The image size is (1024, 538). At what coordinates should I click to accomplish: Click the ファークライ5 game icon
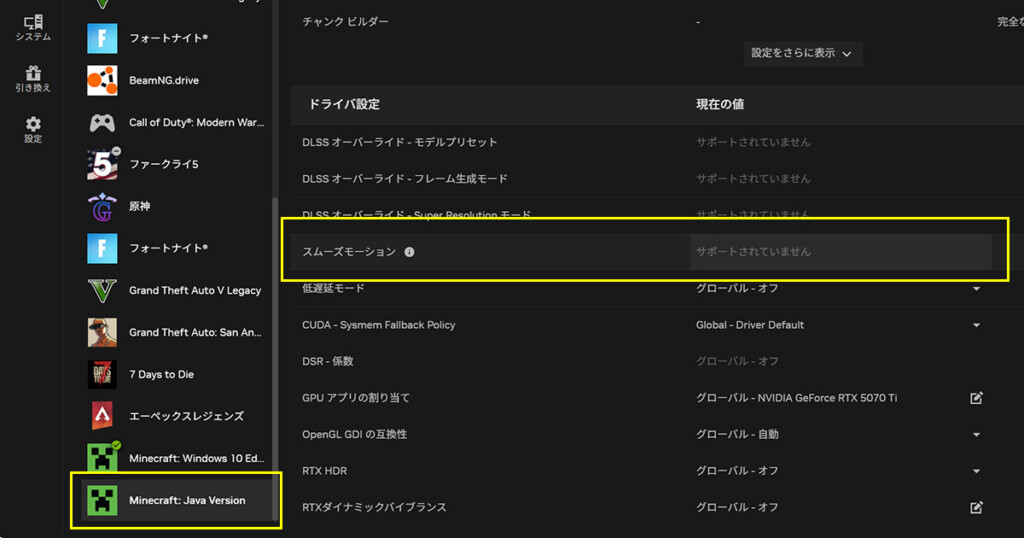click(103, 164)
